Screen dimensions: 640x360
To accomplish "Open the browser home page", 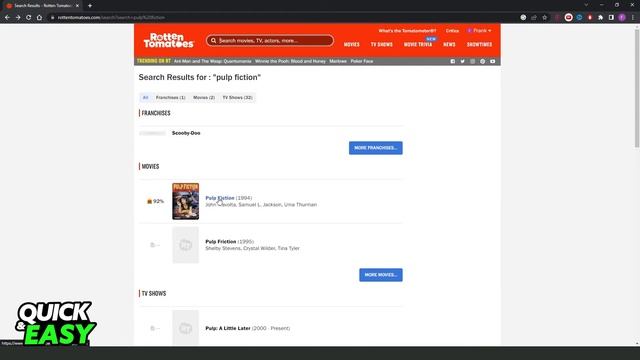I will click(39, 18).
